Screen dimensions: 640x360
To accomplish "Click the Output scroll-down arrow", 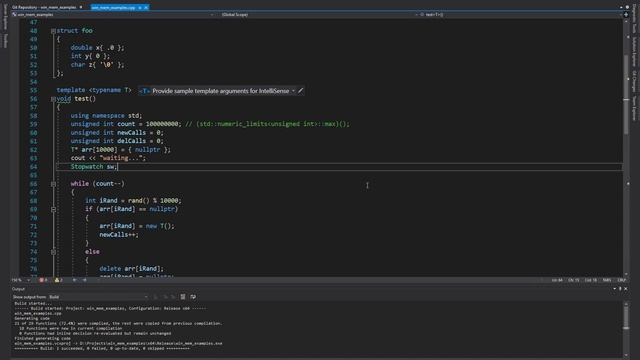I will coord(626,355).
